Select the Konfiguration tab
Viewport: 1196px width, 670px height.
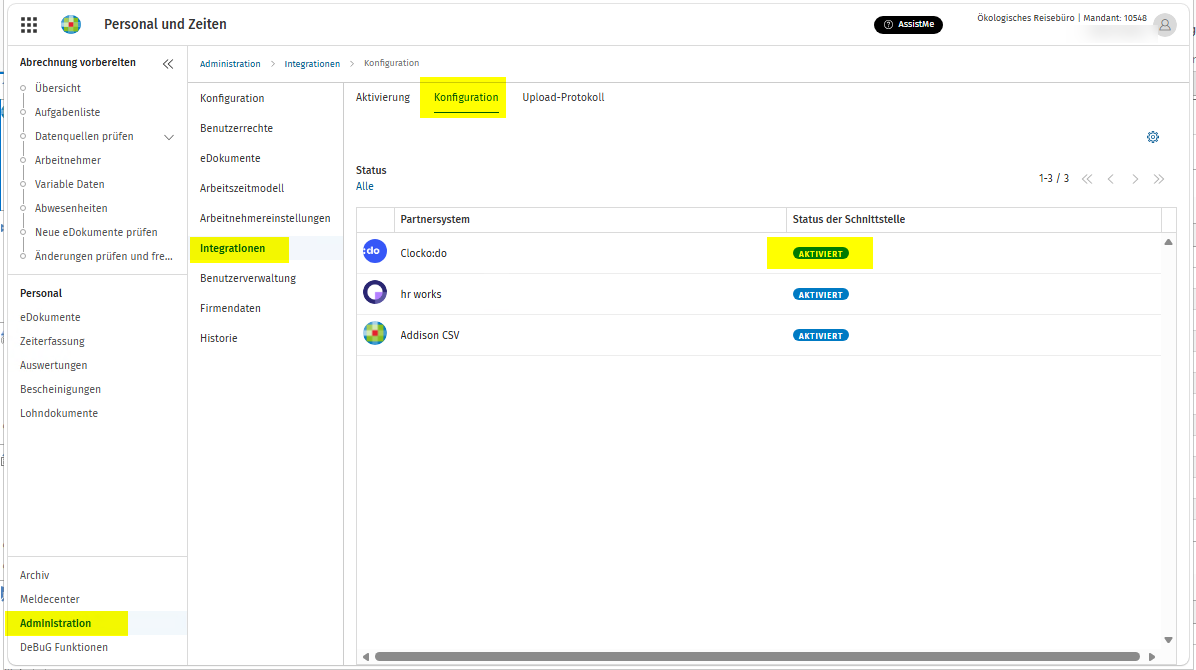pyautogui.click(x=466, y=98)
